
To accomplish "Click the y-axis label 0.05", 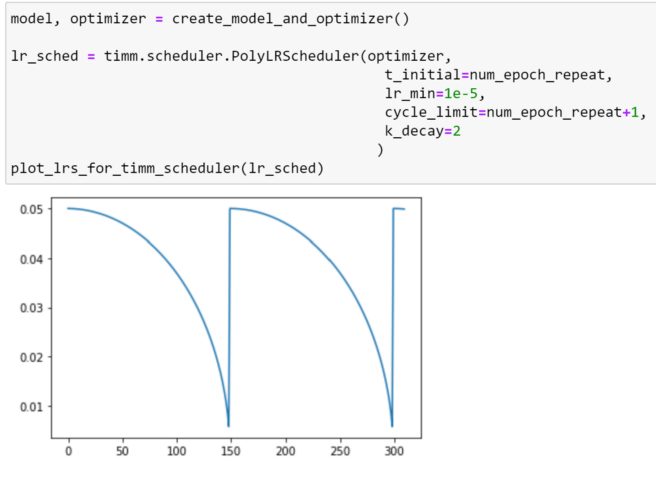I will [x=31, y=209].
